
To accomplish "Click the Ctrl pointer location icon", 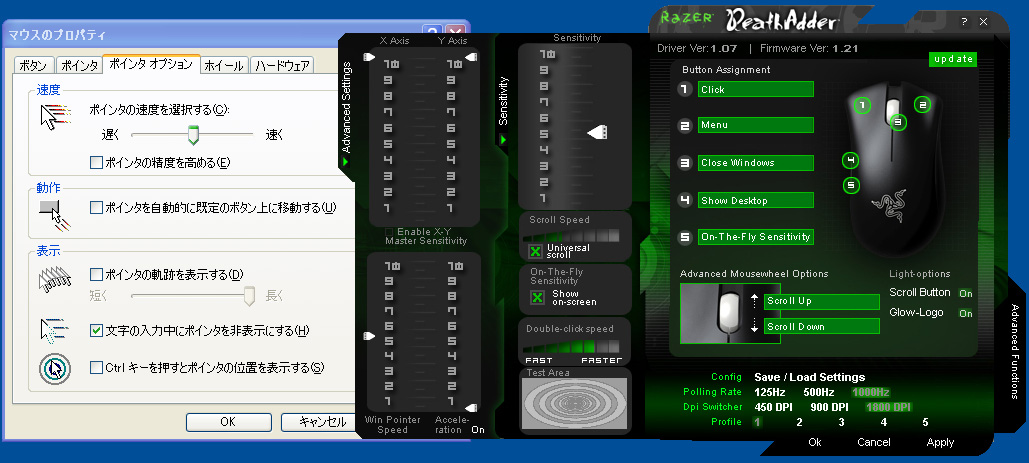I will (x=55, y=368).
